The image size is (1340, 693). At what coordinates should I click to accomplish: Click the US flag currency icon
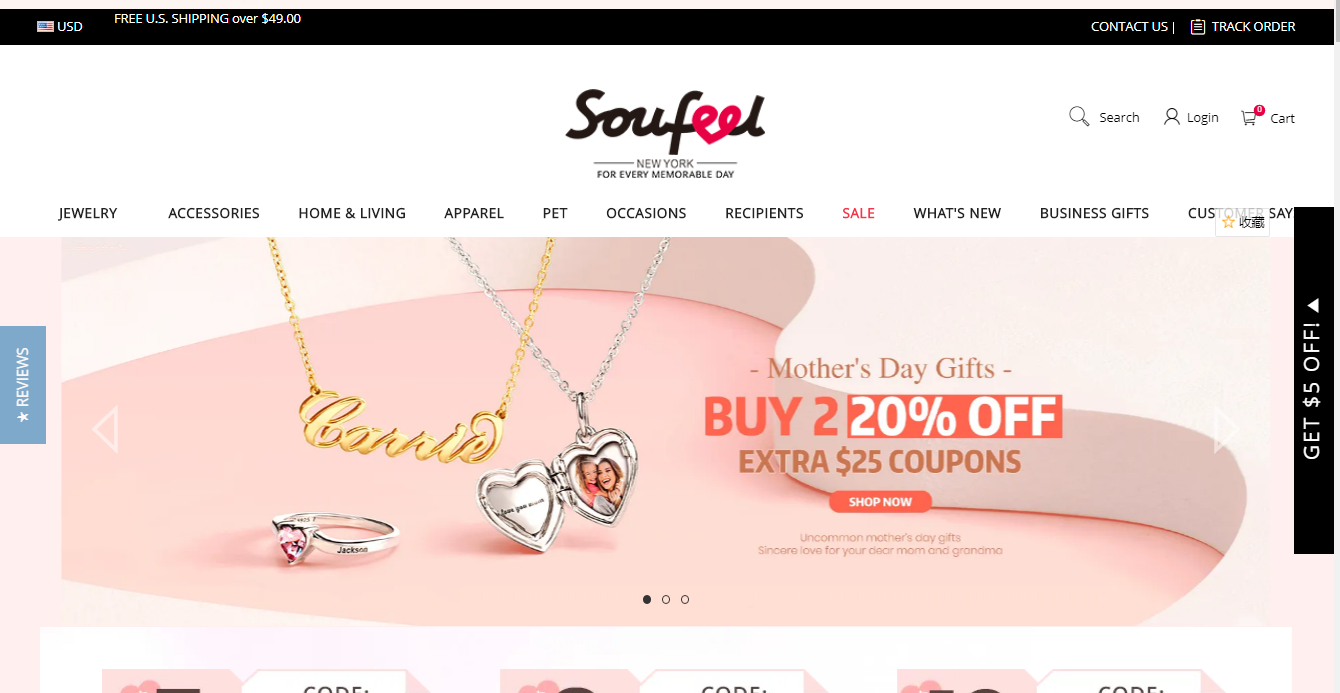[45, 27]
